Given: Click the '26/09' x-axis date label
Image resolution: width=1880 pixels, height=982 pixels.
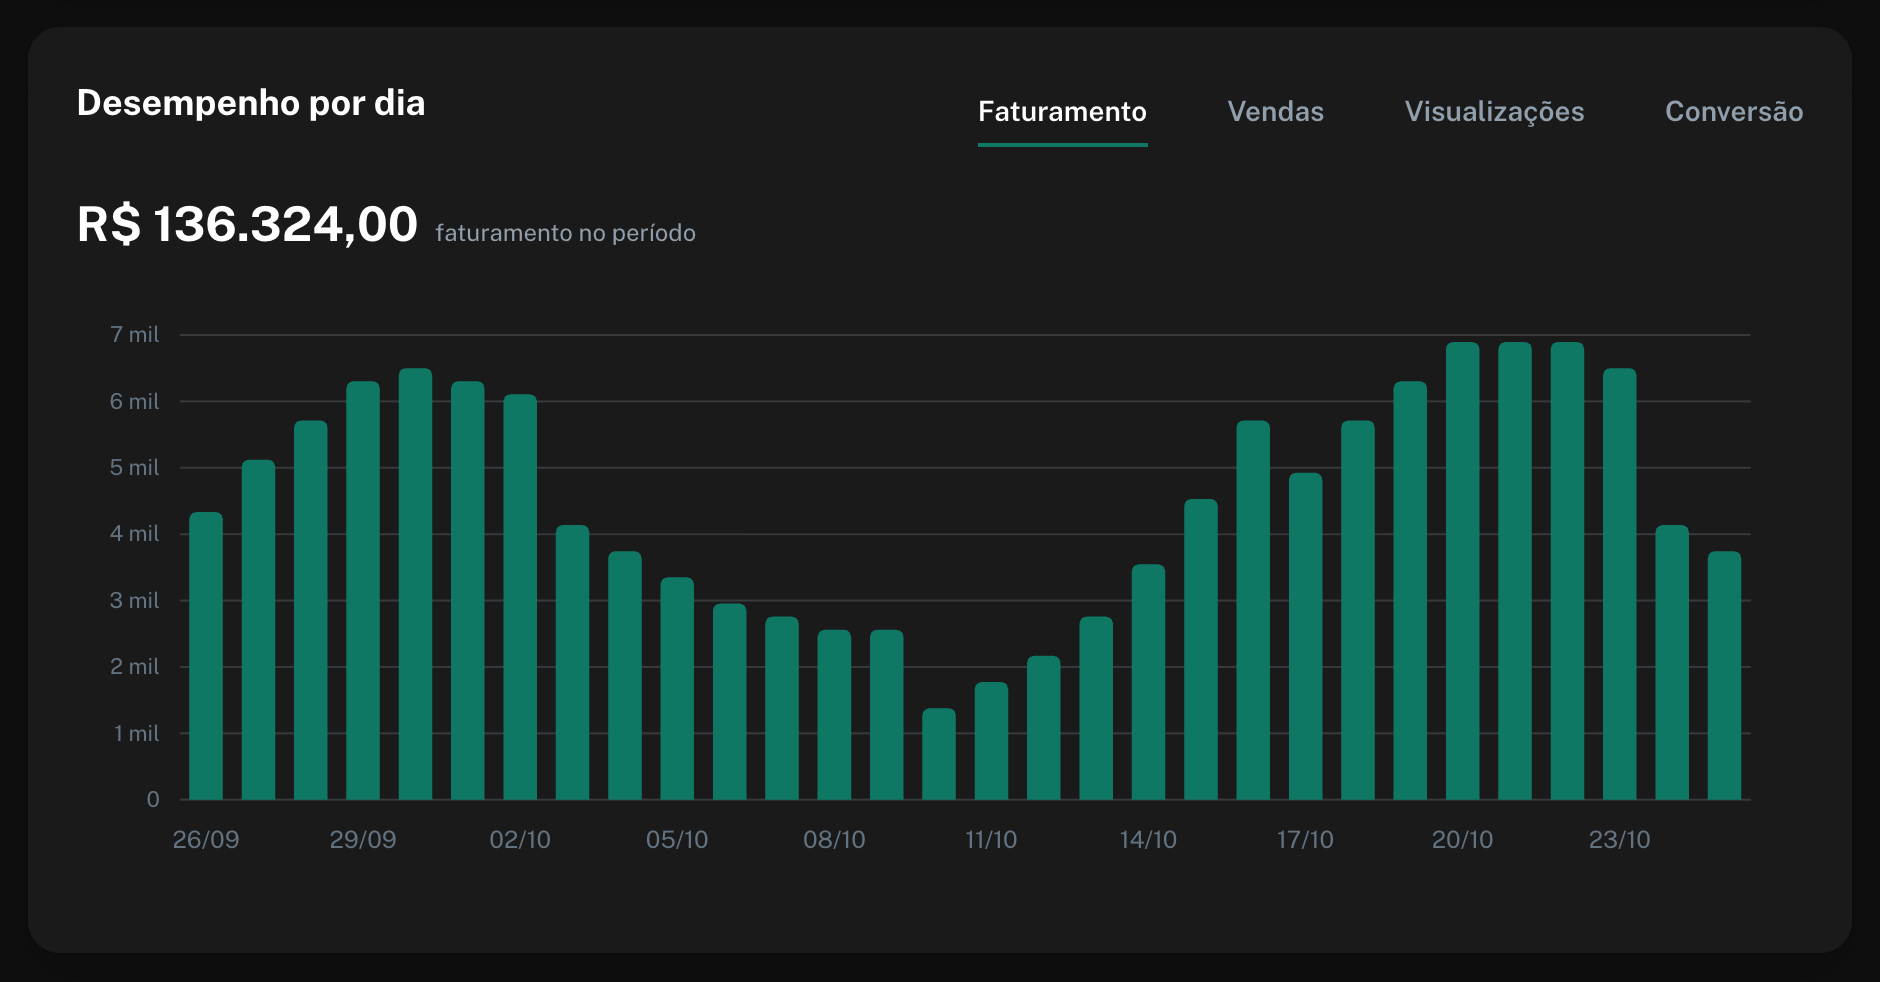Looking at the screenshot, I should tap(206, 840).
